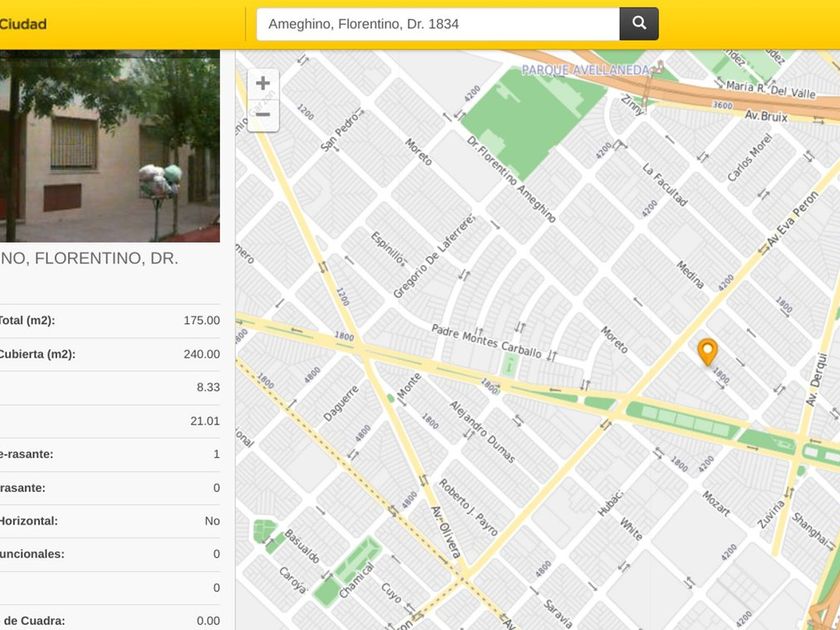The height and width of the screenshot is (630, 840).
Task: Click the small green plaza near Montes Carballo
Action: (x=509, y=365)
